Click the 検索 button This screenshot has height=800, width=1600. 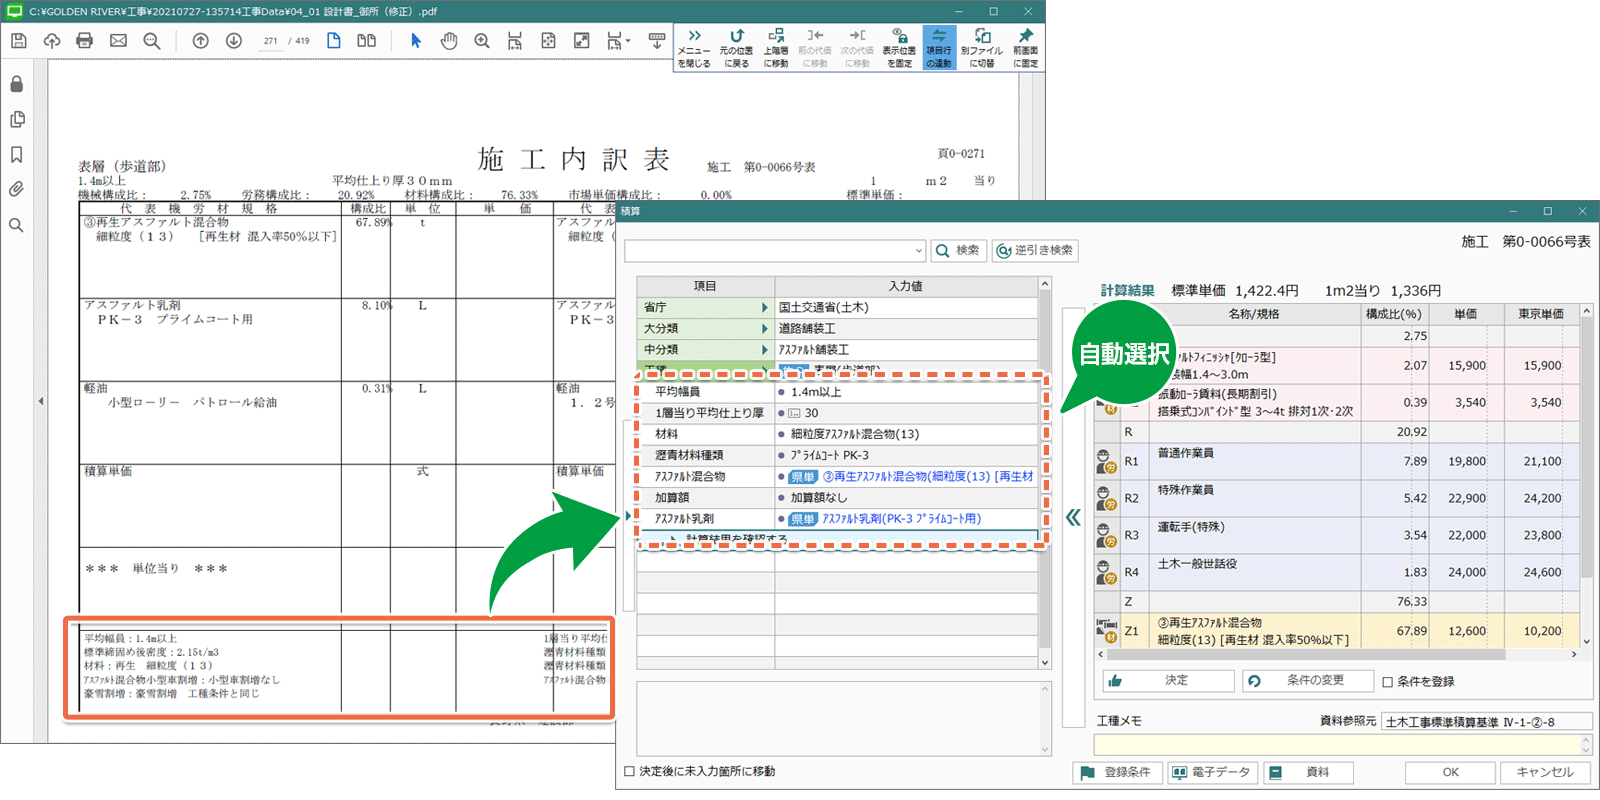[959, 250]
